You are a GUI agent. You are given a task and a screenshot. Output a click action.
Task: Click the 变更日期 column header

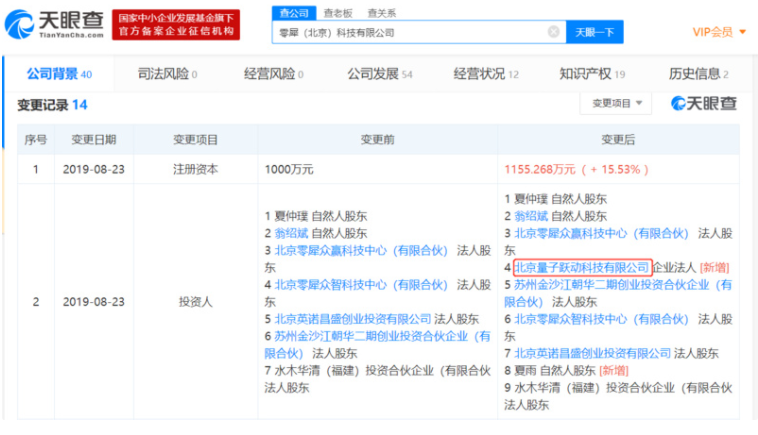click(x=94, y=140)
